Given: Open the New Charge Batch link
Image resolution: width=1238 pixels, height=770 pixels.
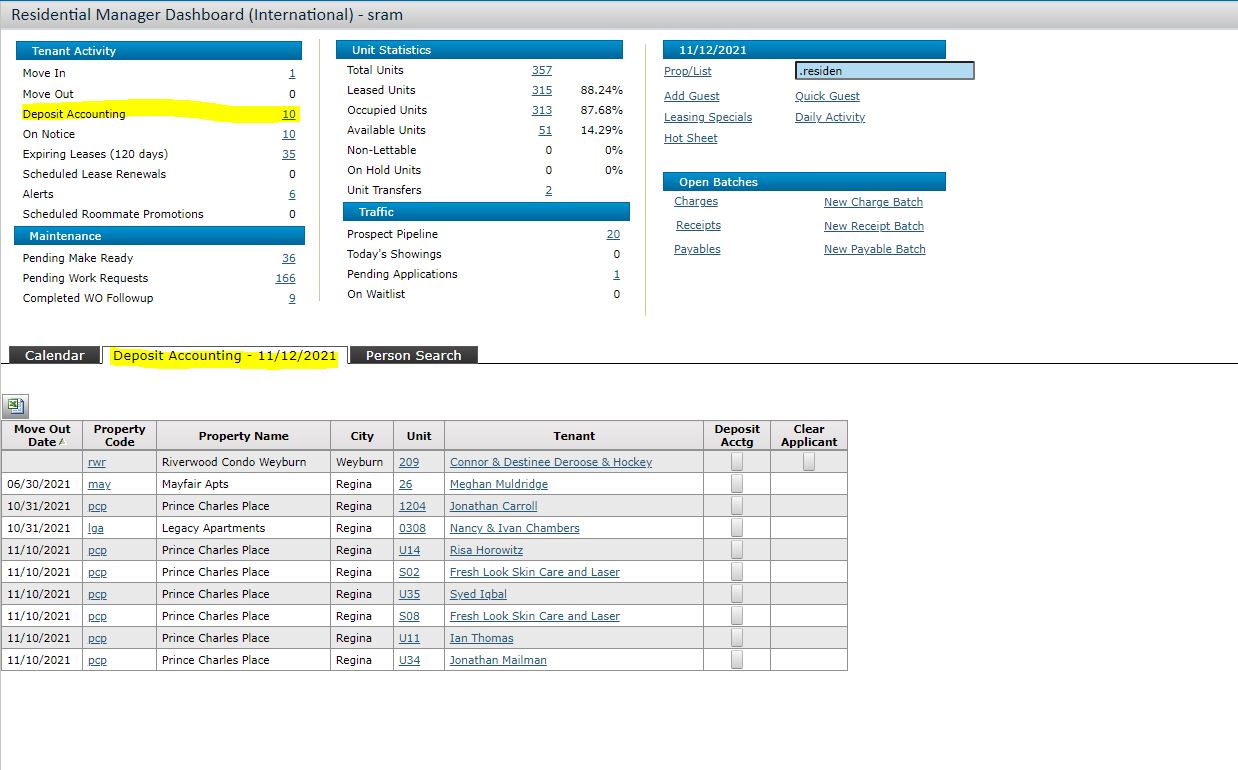Looking at the screenshot, I should pos(873,202).
